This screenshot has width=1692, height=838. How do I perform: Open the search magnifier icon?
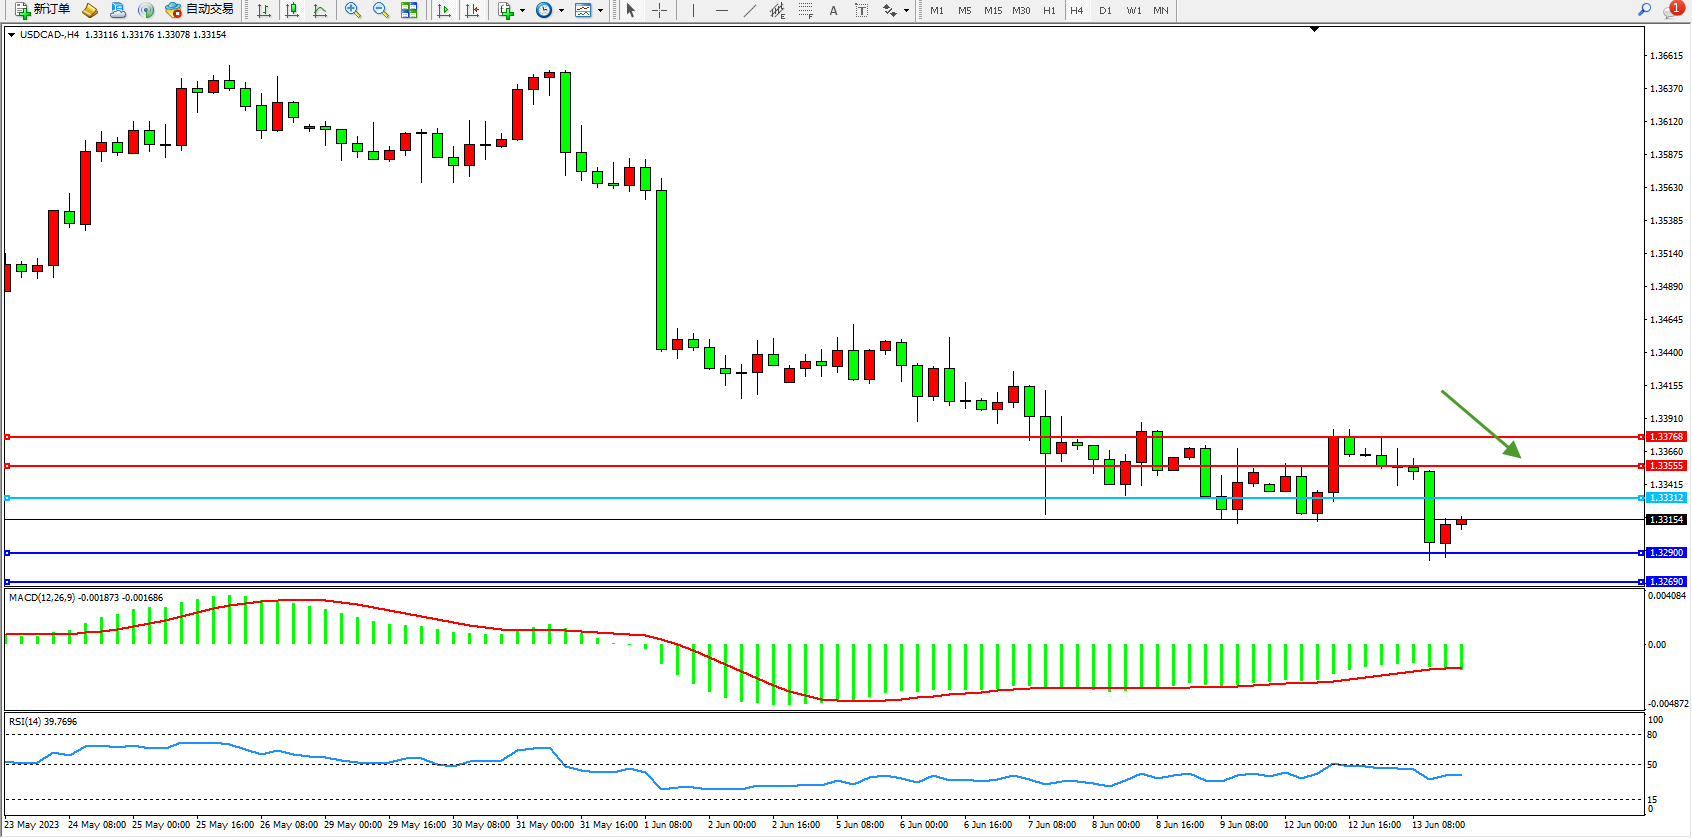pyautogui.click(x=1644, y=10)
